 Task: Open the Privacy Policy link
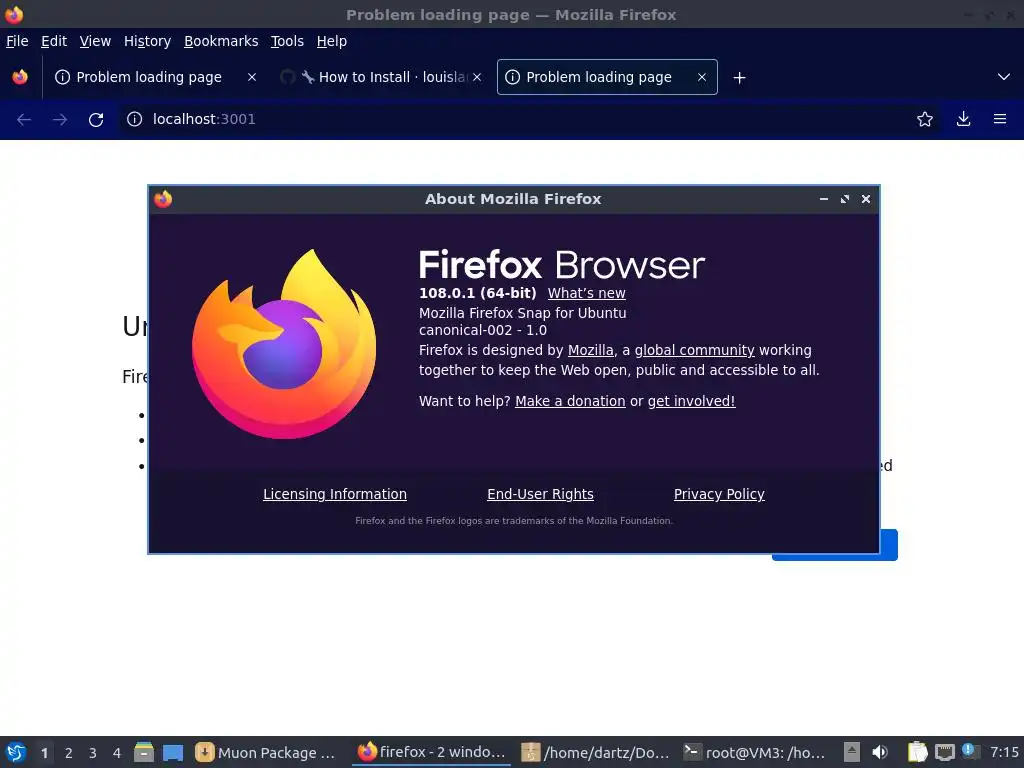click(x=719, y=494)
